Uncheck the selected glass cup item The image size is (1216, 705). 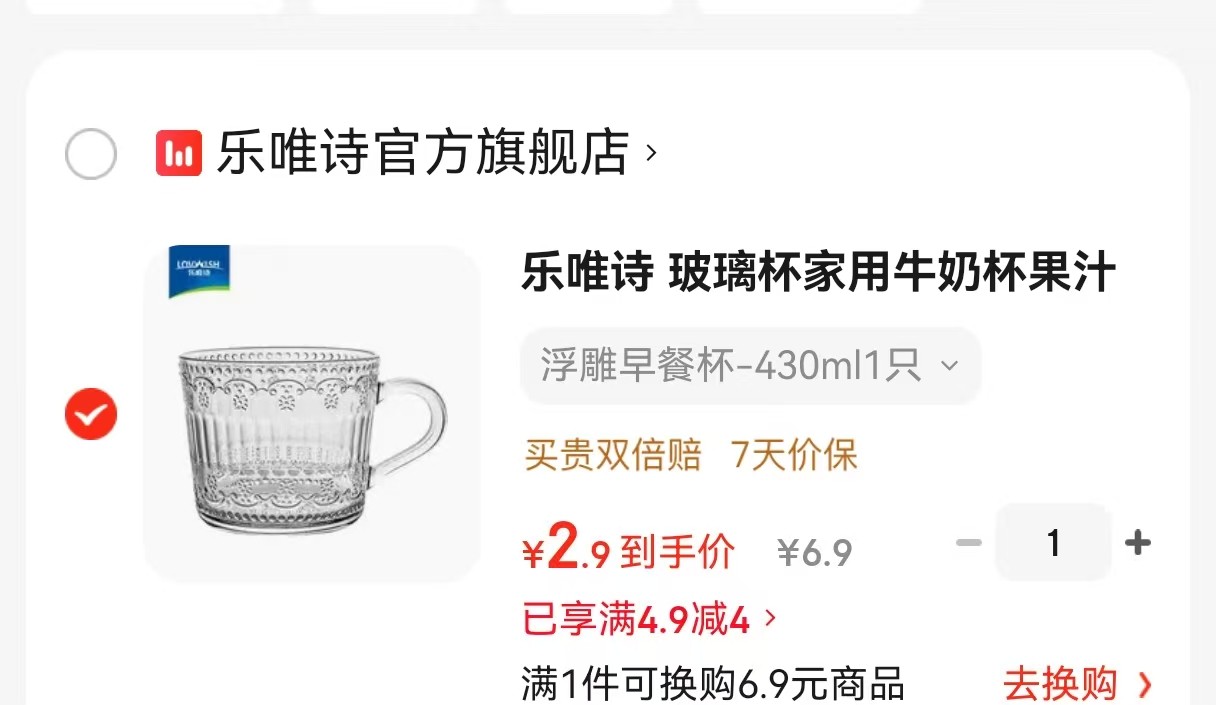[91, 414]
